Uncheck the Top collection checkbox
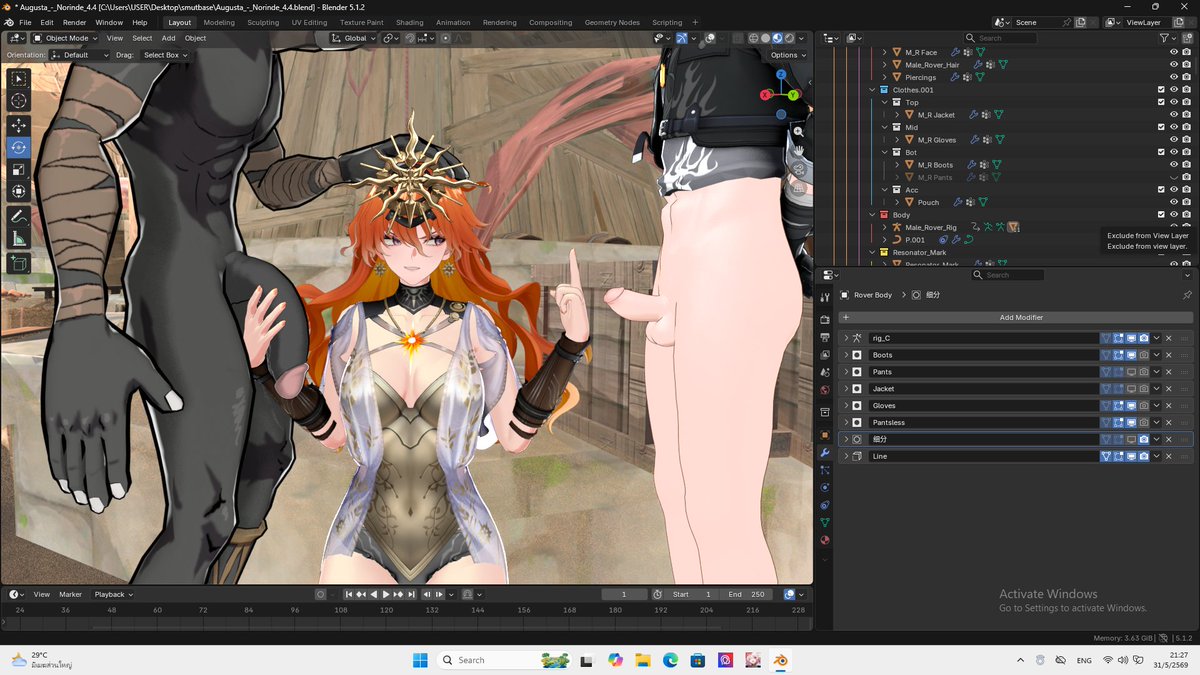This screenshot has height=675, width=1200. [1161, 102]
